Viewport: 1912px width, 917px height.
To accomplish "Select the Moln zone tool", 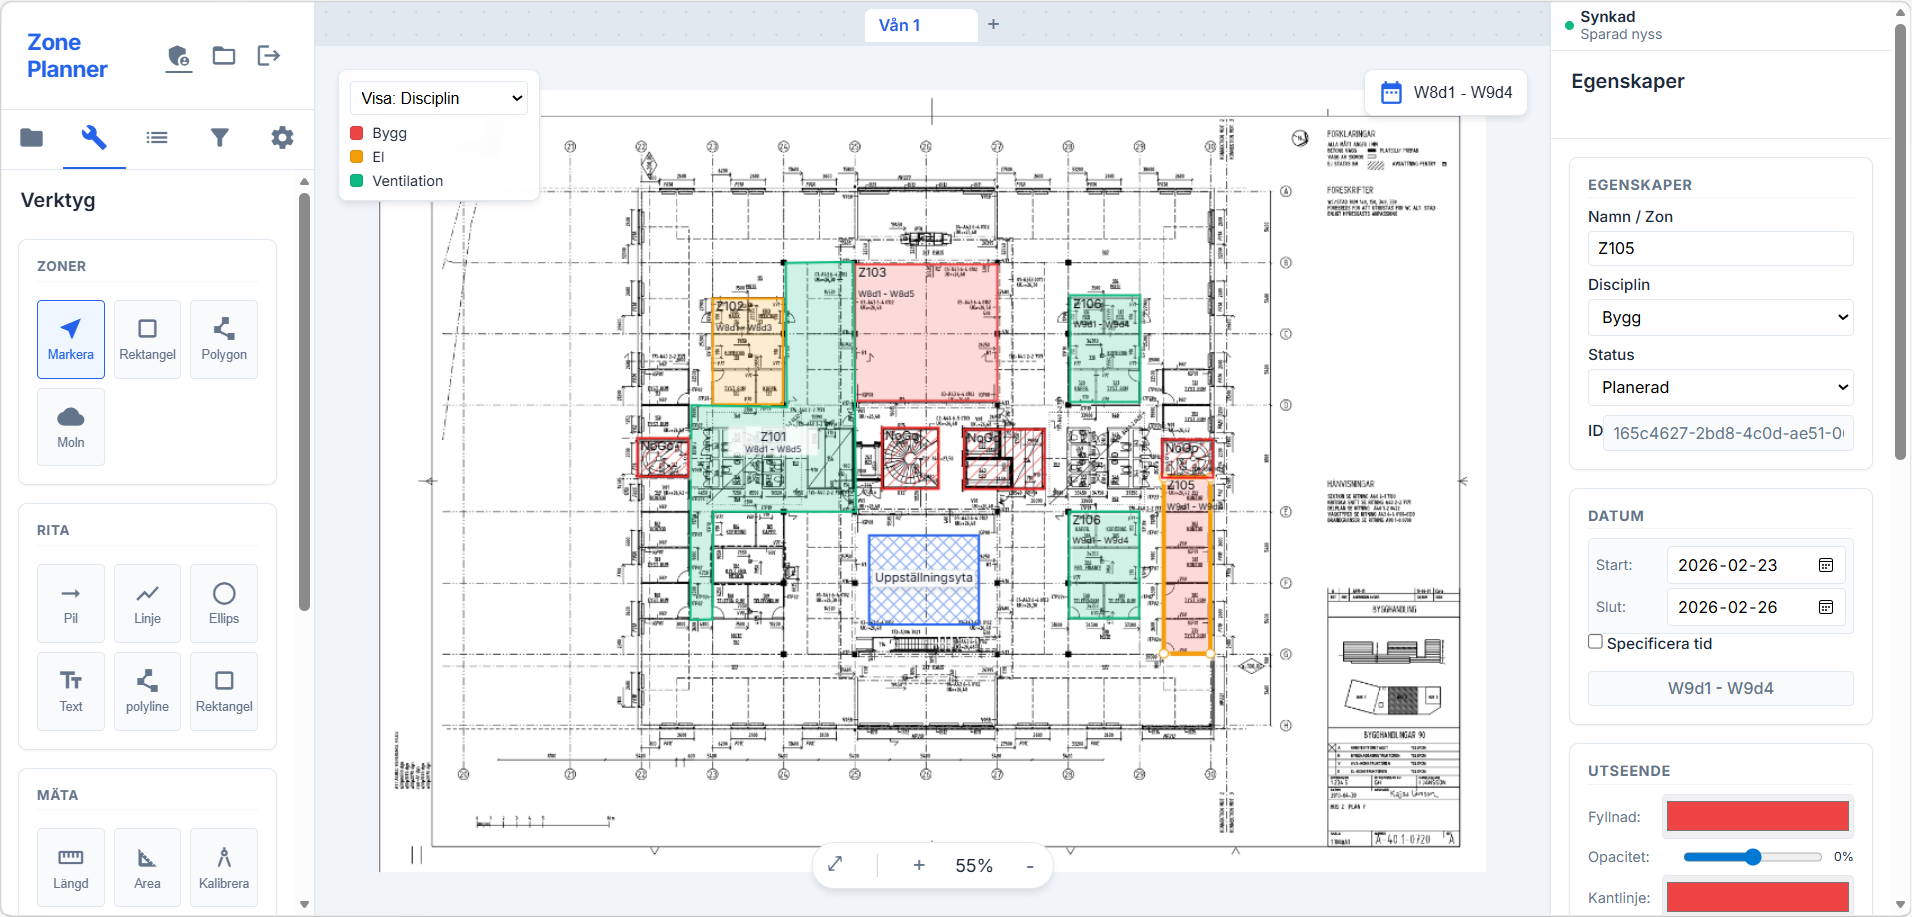I will (70, 427).
